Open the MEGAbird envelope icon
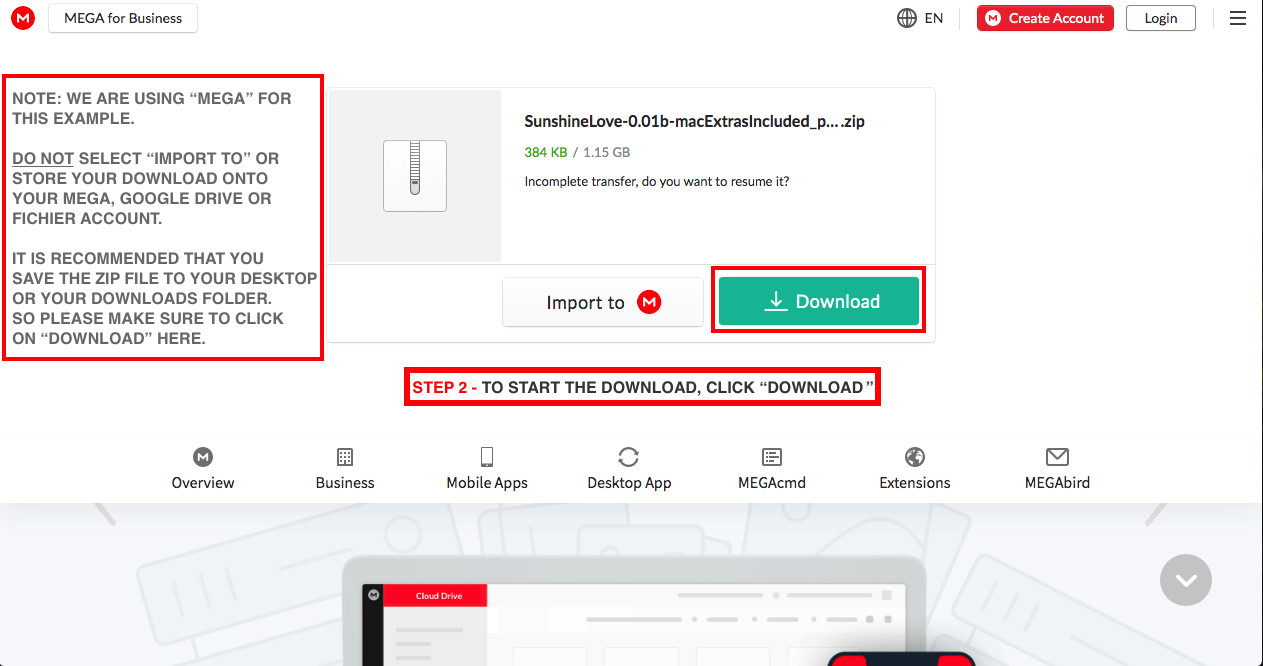 tap(1057, 457)
